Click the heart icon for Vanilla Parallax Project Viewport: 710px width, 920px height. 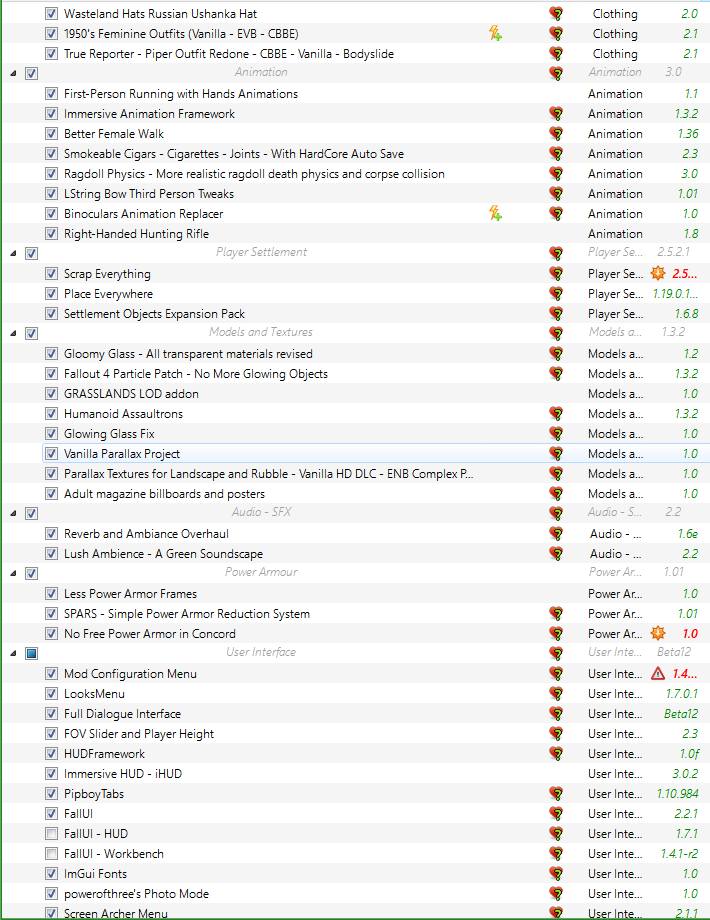click(x=556, y=454)
